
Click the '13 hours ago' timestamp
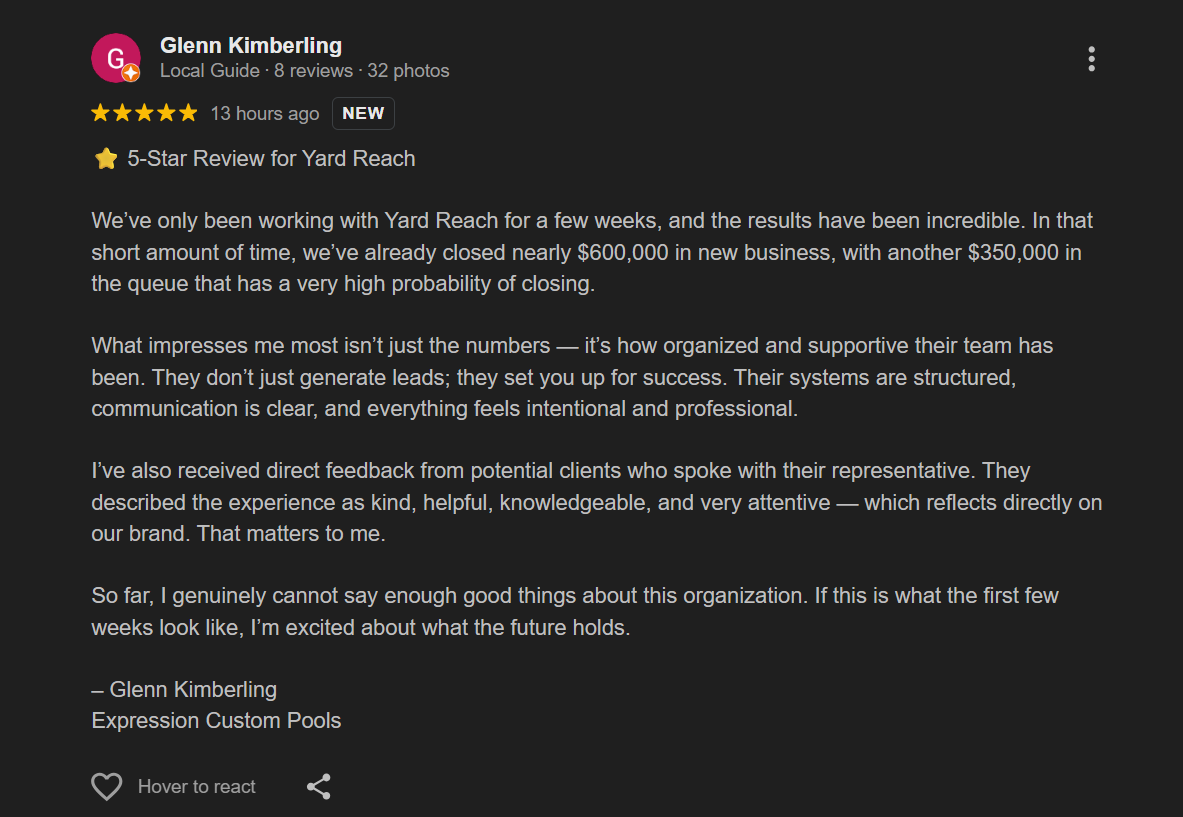click(264, 113)
